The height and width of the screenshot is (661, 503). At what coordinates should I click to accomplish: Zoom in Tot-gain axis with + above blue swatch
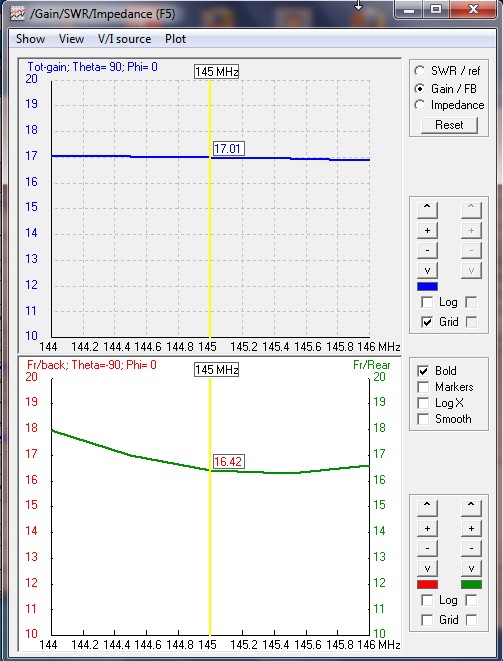(x=427, y=230)
